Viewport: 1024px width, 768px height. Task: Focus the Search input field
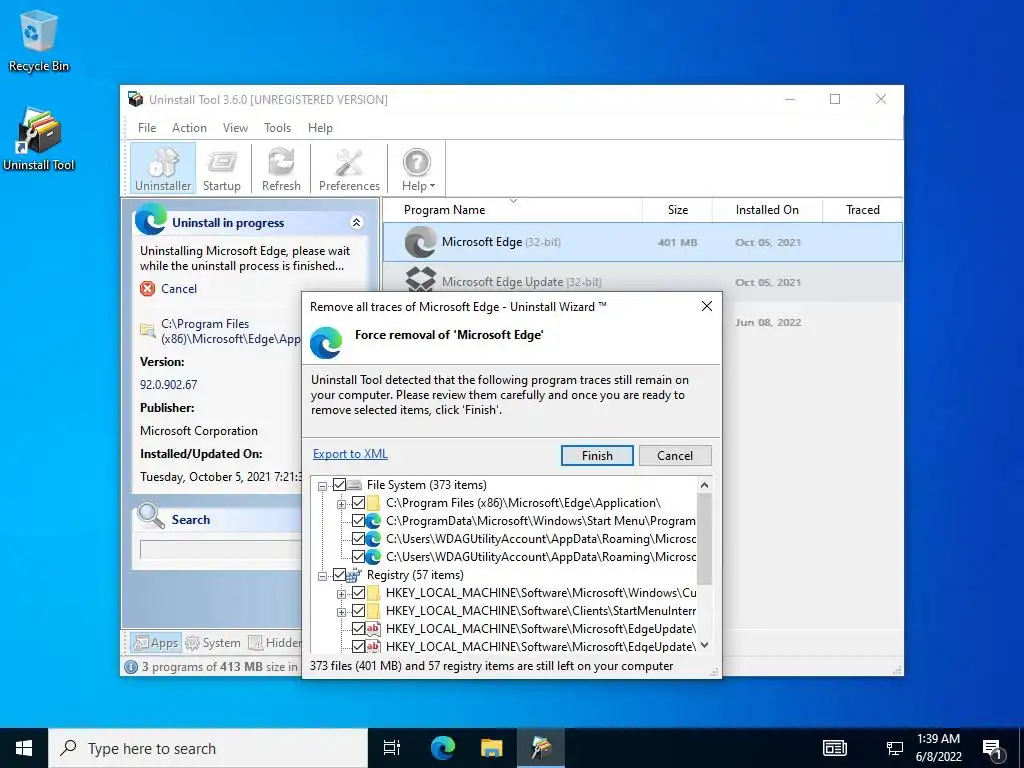click(221, 550)
